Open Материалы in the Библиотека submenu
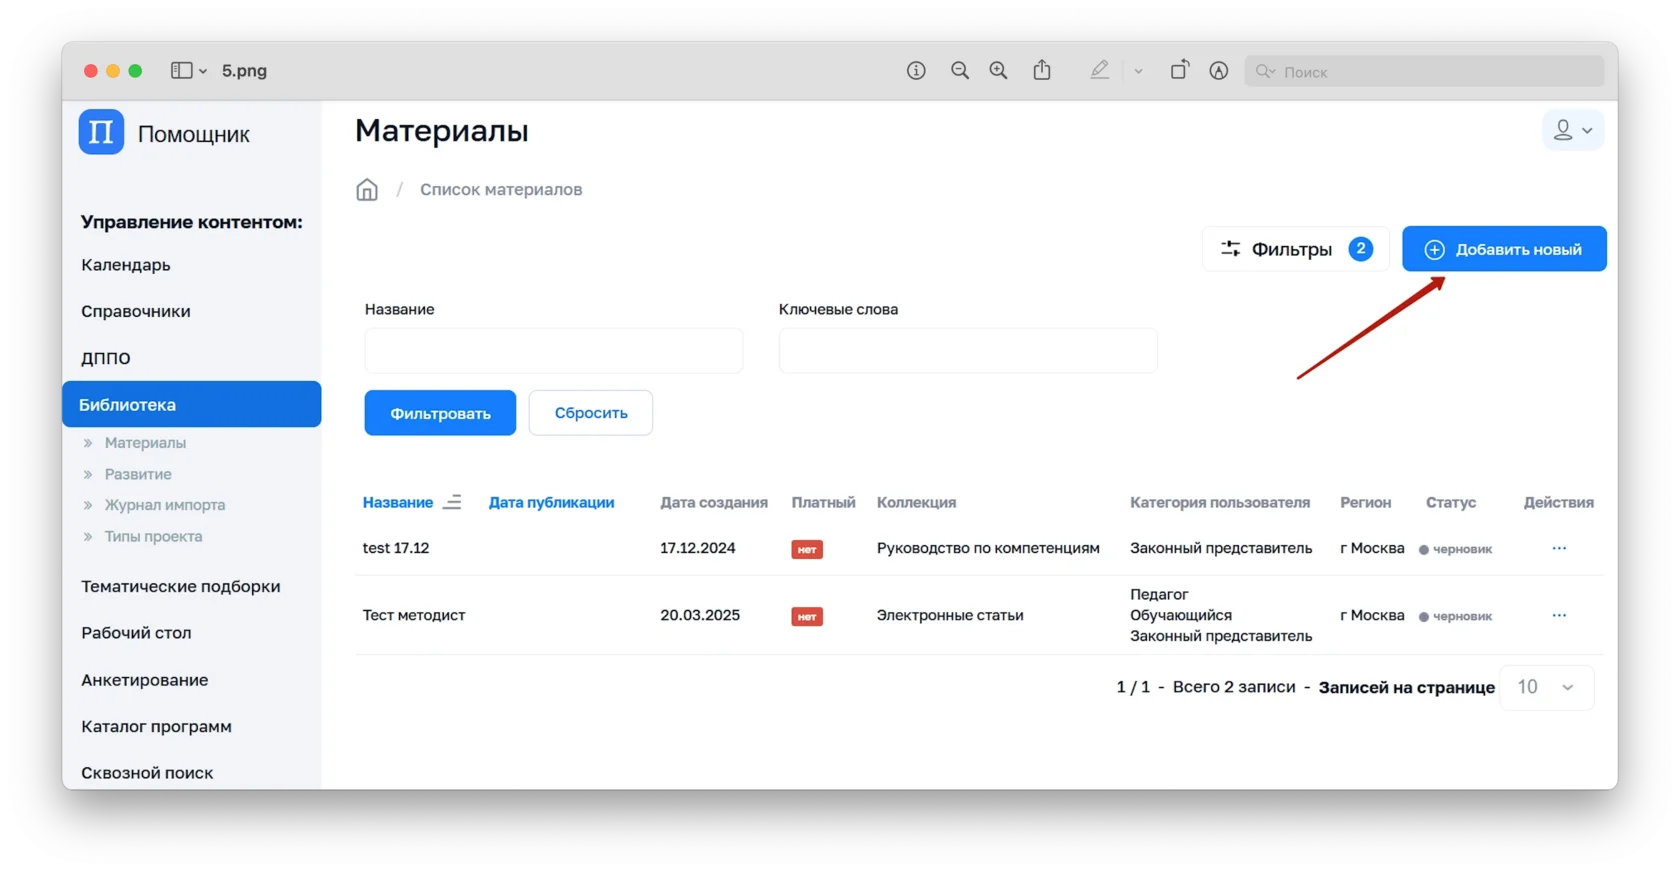Image resolution: width=1680 pixels, height=872 pixels. [x=145, y=443]
